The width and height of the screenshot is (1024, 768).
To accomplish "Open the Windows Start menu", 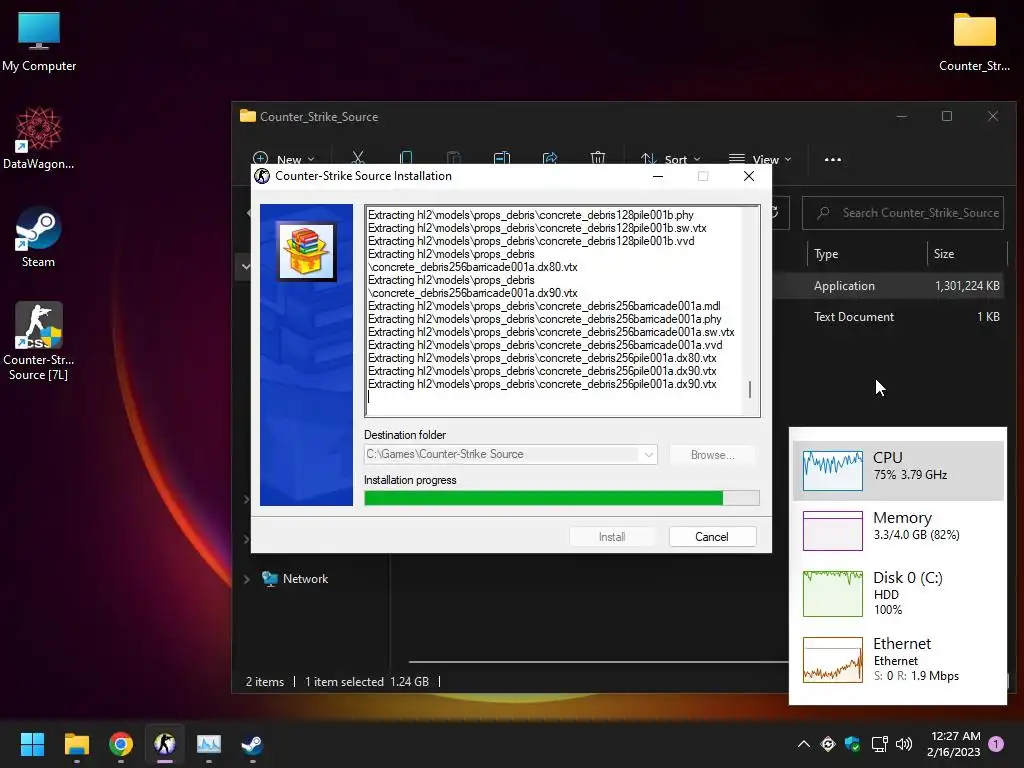I will [x=32, y=744].
